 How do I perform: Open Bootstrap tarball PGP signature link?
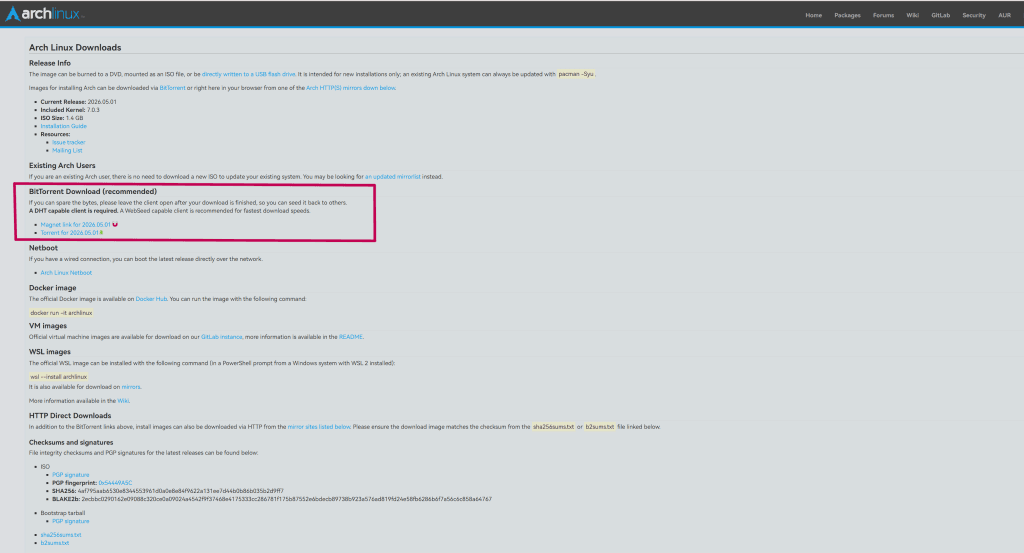click(71, 521)
